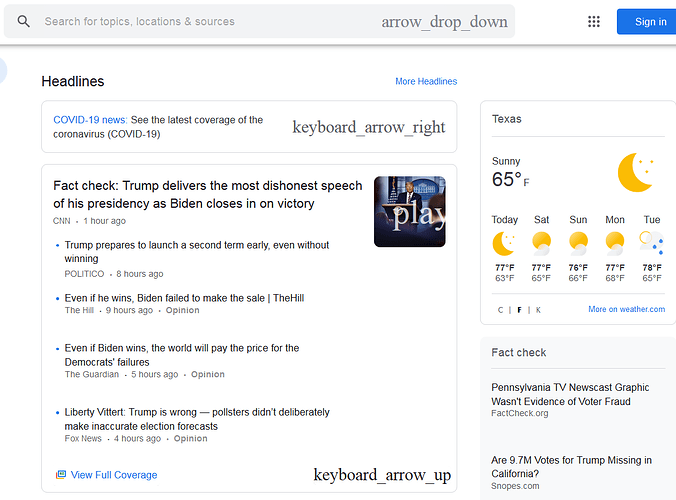Switch temperature unit to Kelvin
This screenshot has height=500, width=676.
tap(538, 310)
